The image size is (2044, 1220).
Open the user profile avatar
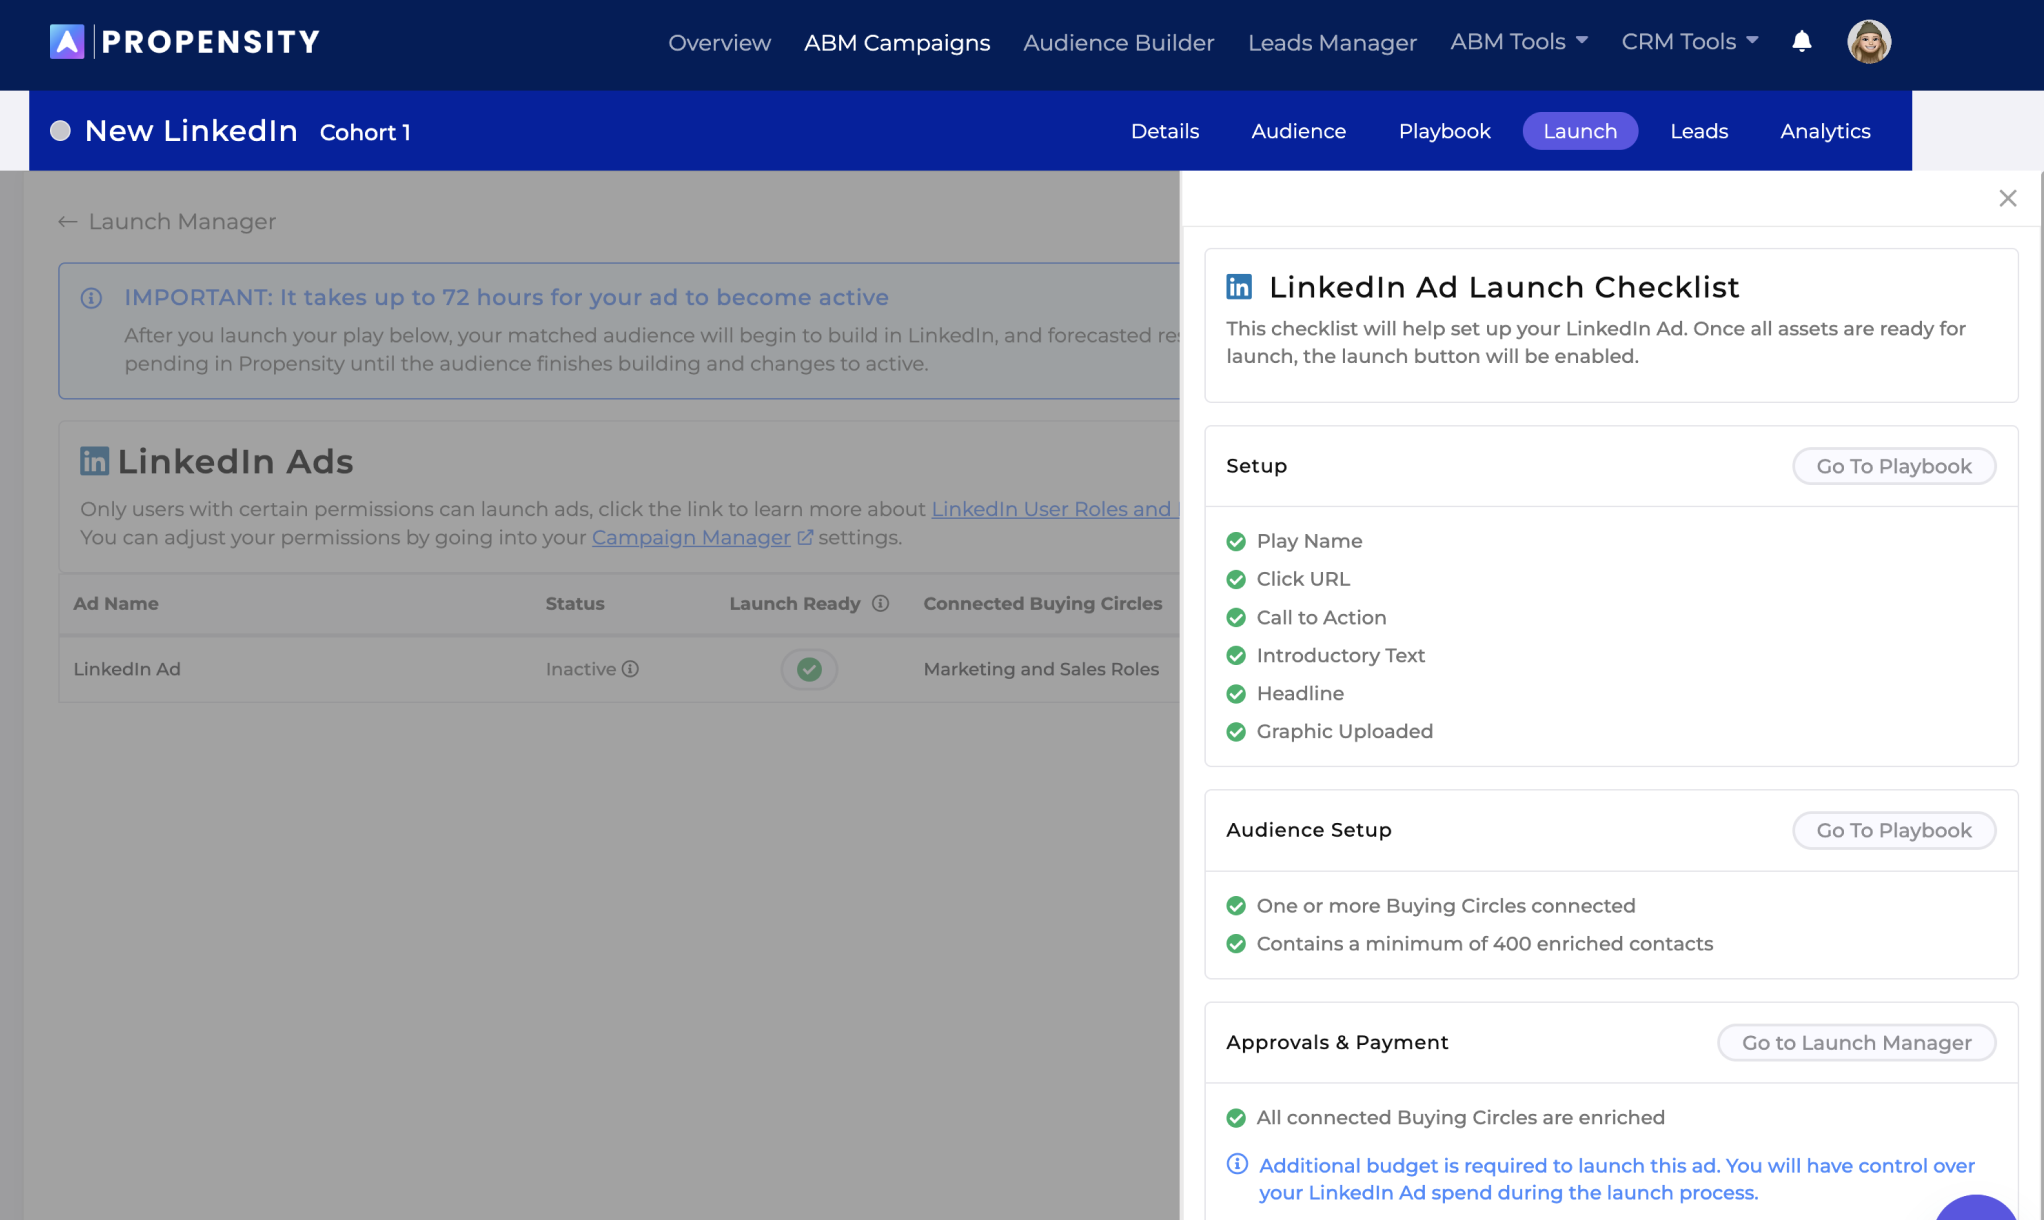pos(1868,42)
